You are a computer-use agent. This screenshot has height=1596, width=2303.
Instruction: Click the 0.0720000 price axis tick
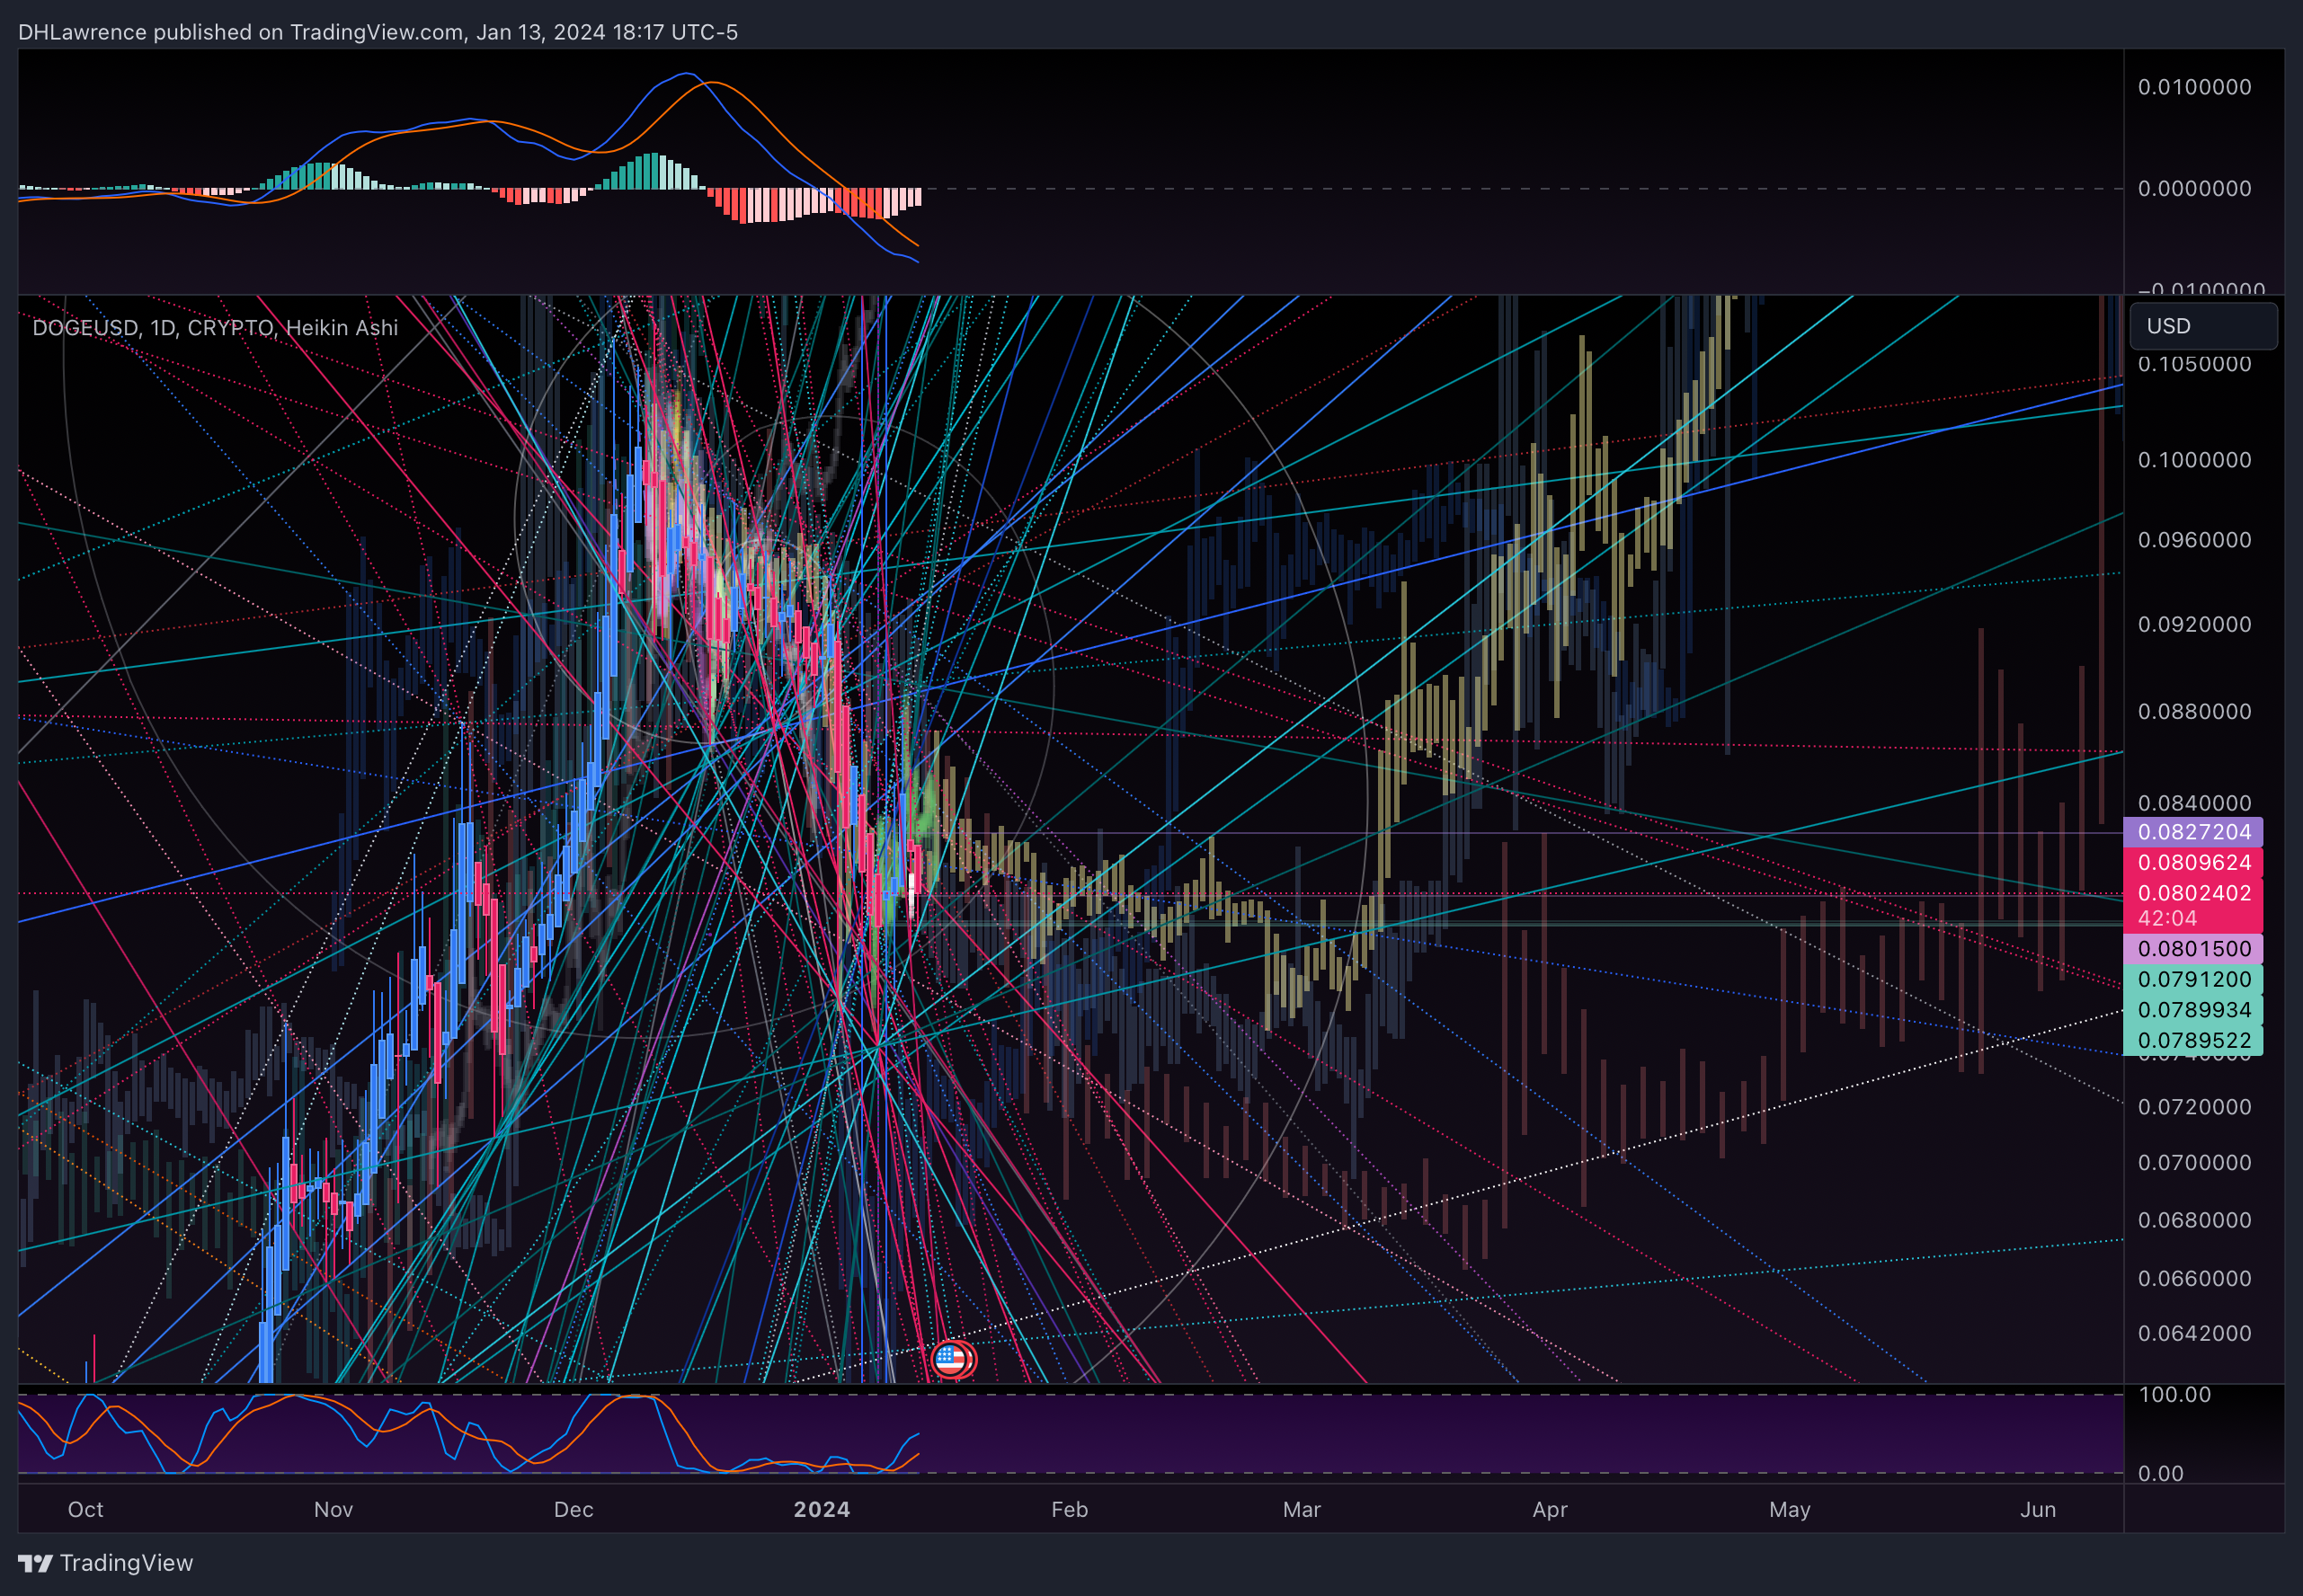click(x=2194, y=1107)
